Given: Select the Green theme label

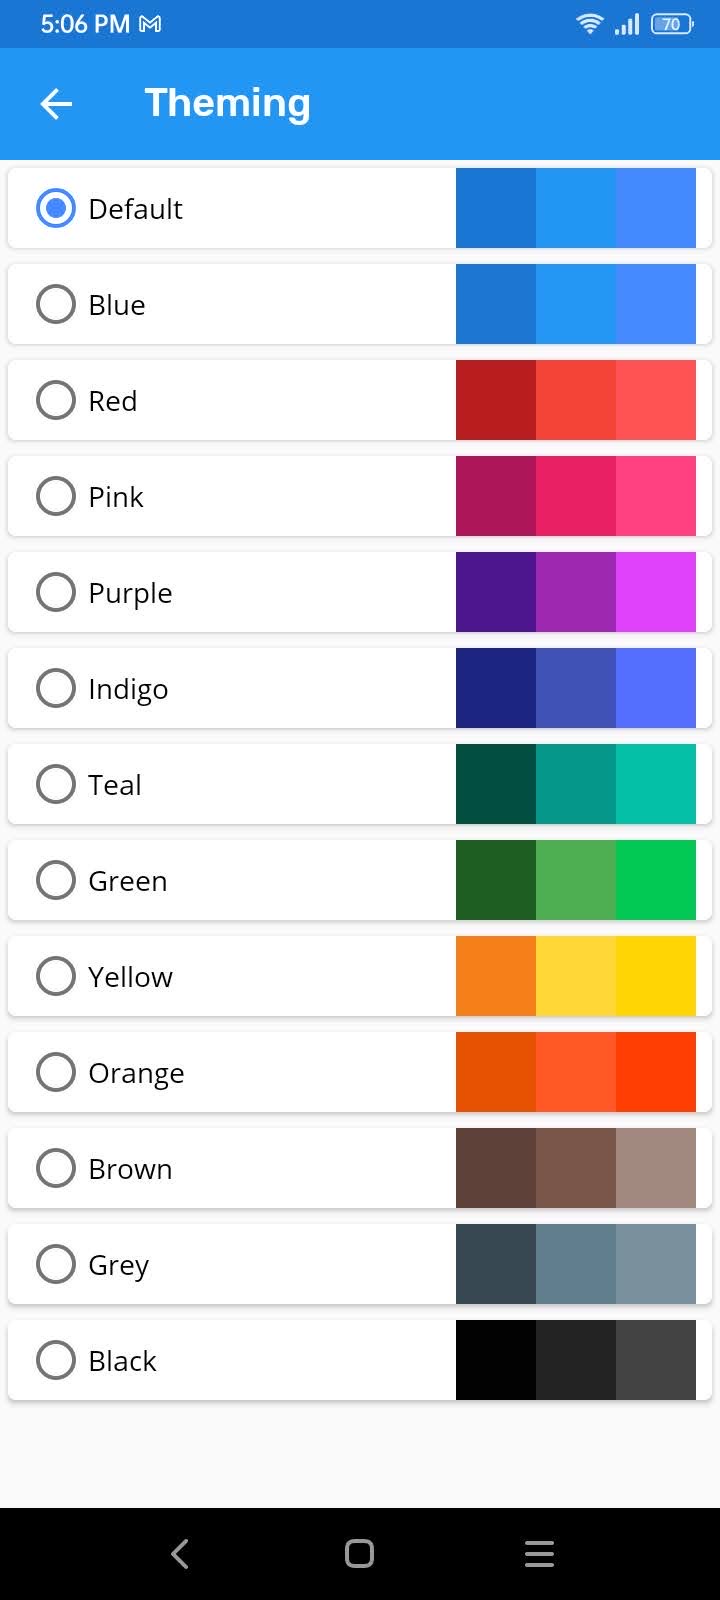Looking at the screenshot, I should click(128, 881).
